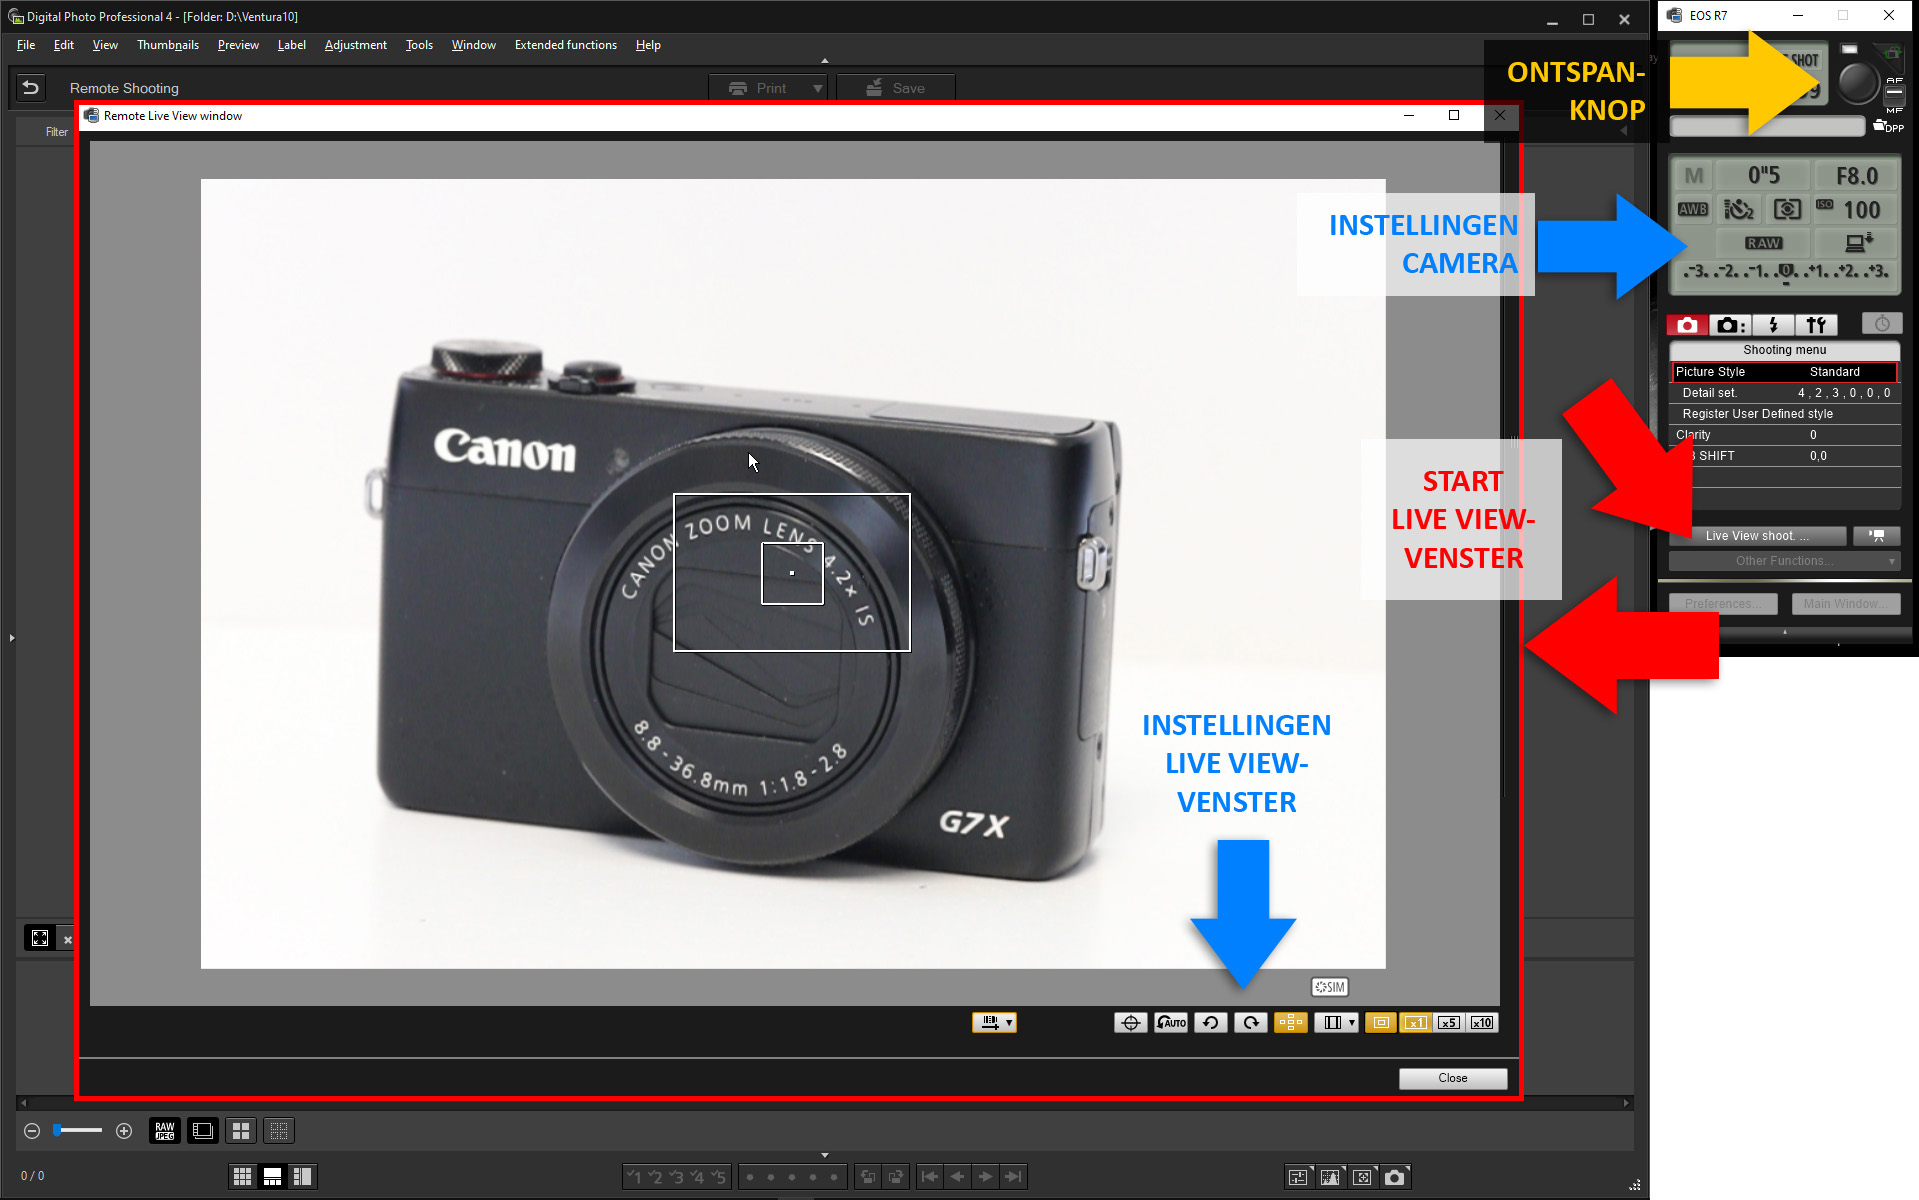The height and width of the screenshot is (1200, 1919).
Task: Switch to the filmstrip-bottom layout icon
Action: [x=272, y=1177]
